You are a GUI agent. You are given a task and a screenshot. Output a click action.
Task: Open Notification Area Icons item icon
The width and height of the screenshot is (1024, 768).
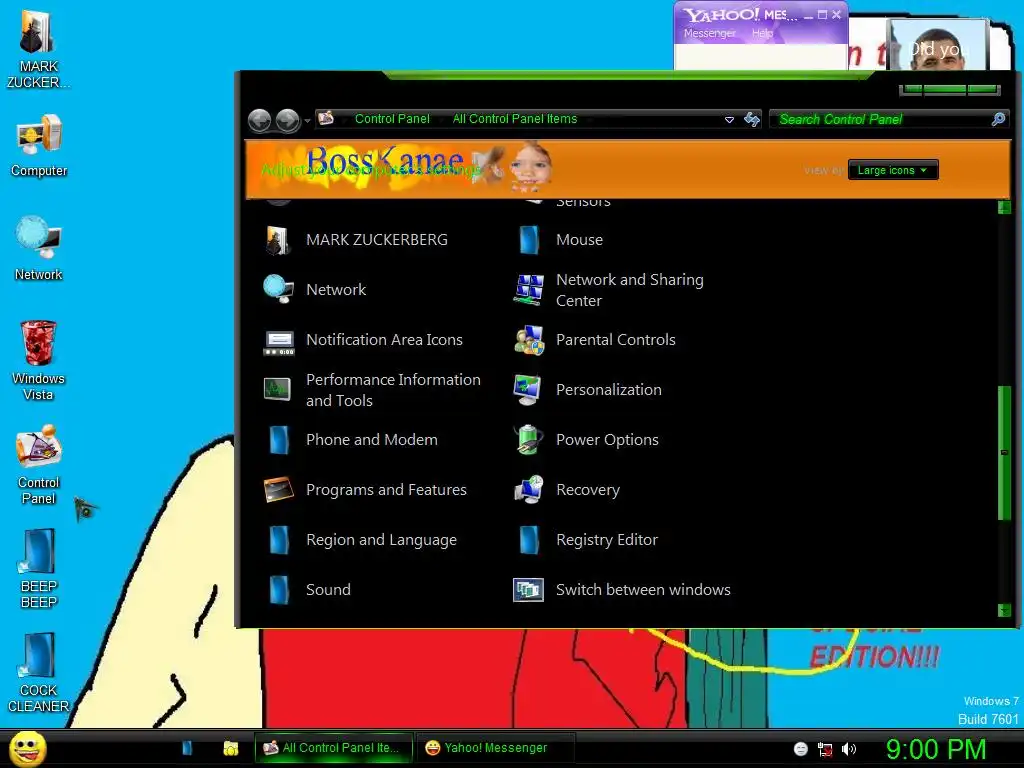(x=278, y=341)
